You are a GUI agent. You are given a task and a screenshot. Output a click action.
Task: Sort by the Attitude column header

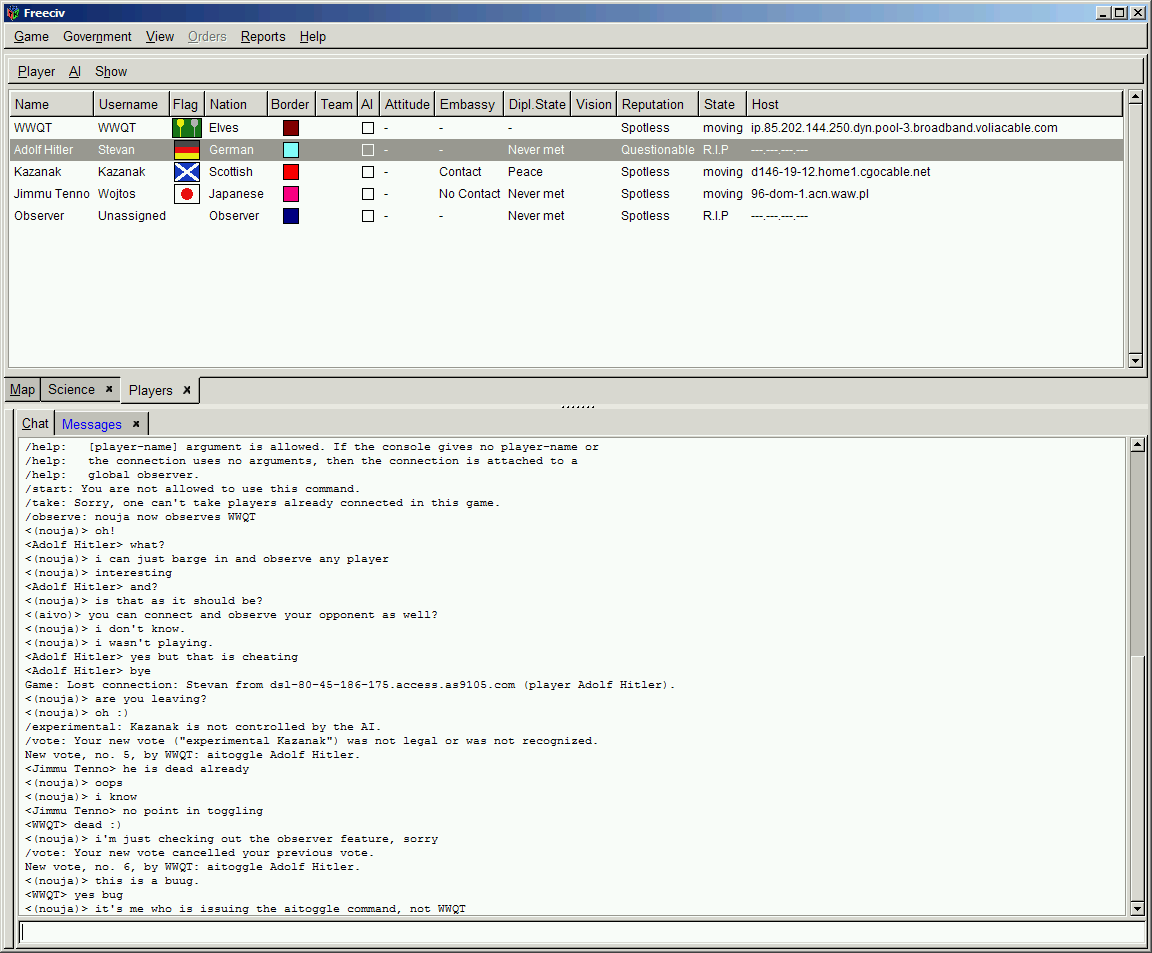407,104
